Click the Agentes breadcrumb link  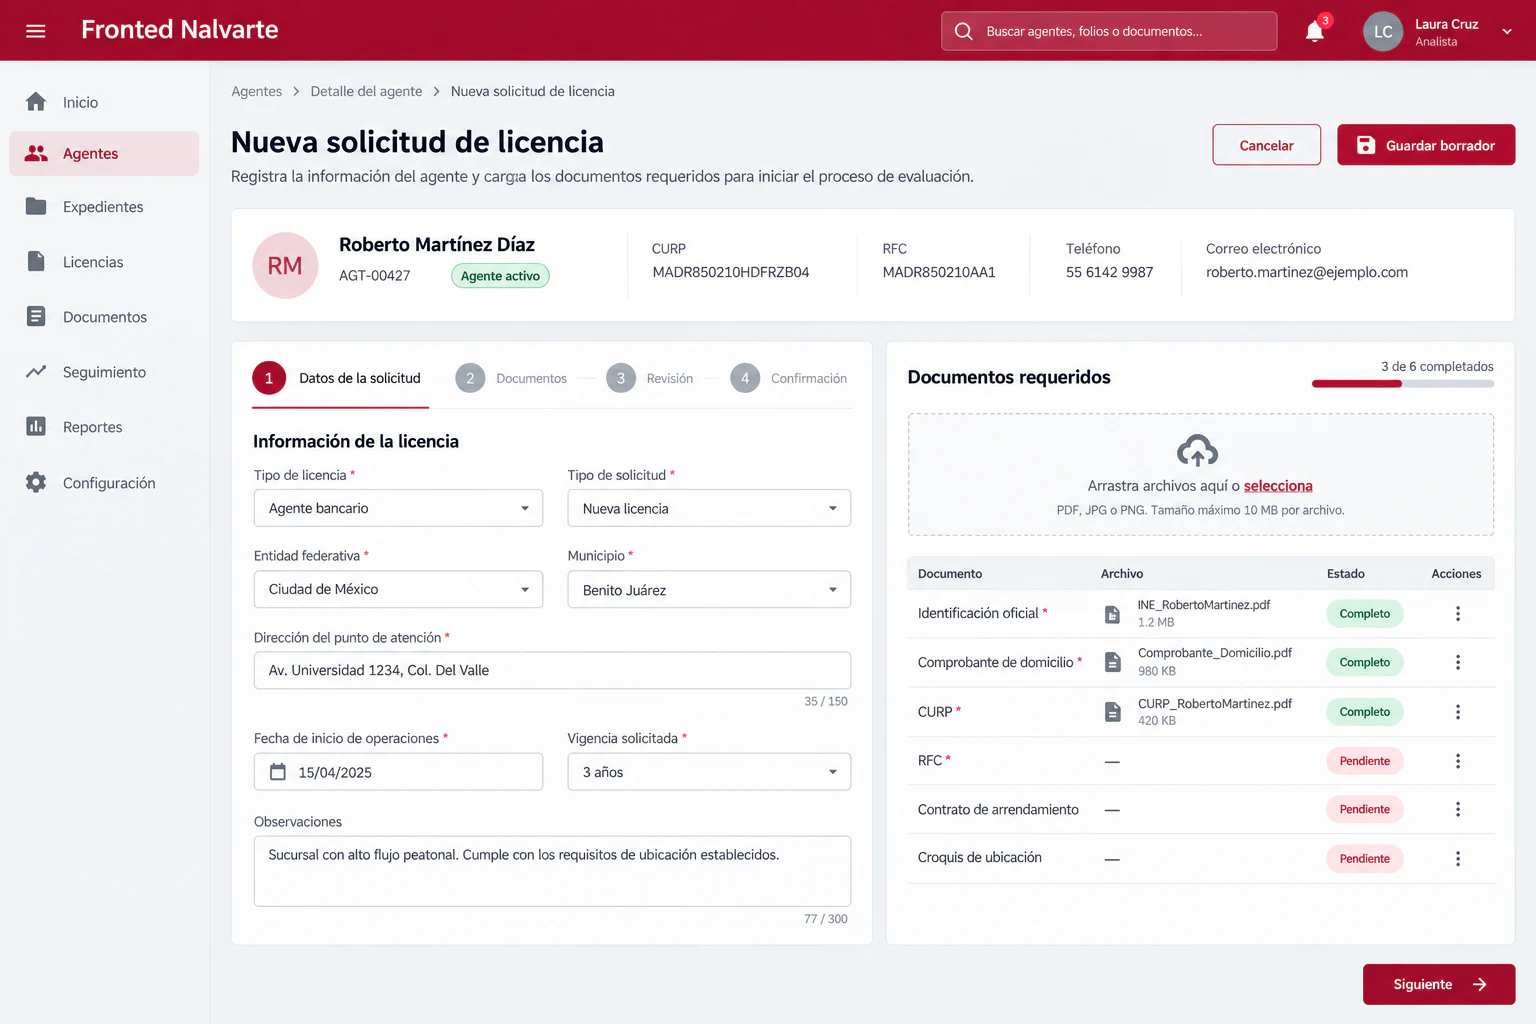256,91
